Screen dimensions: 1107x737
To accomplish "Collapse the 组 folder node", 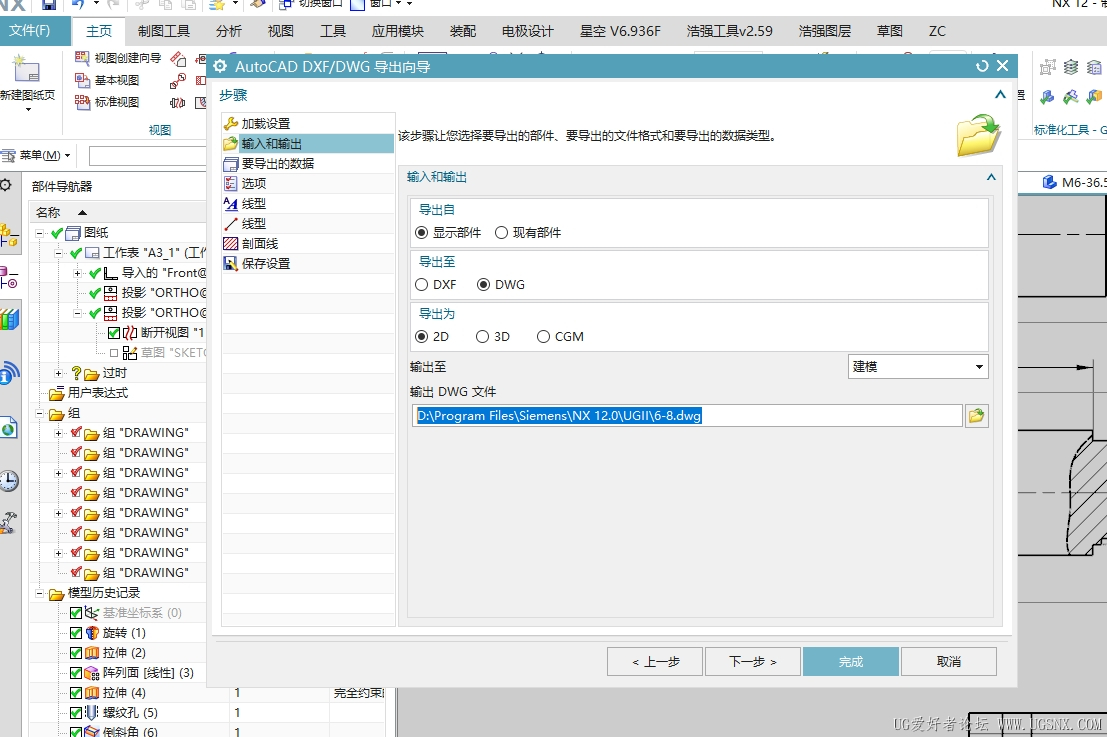I will pyautogui.click(x=40, y=414).
